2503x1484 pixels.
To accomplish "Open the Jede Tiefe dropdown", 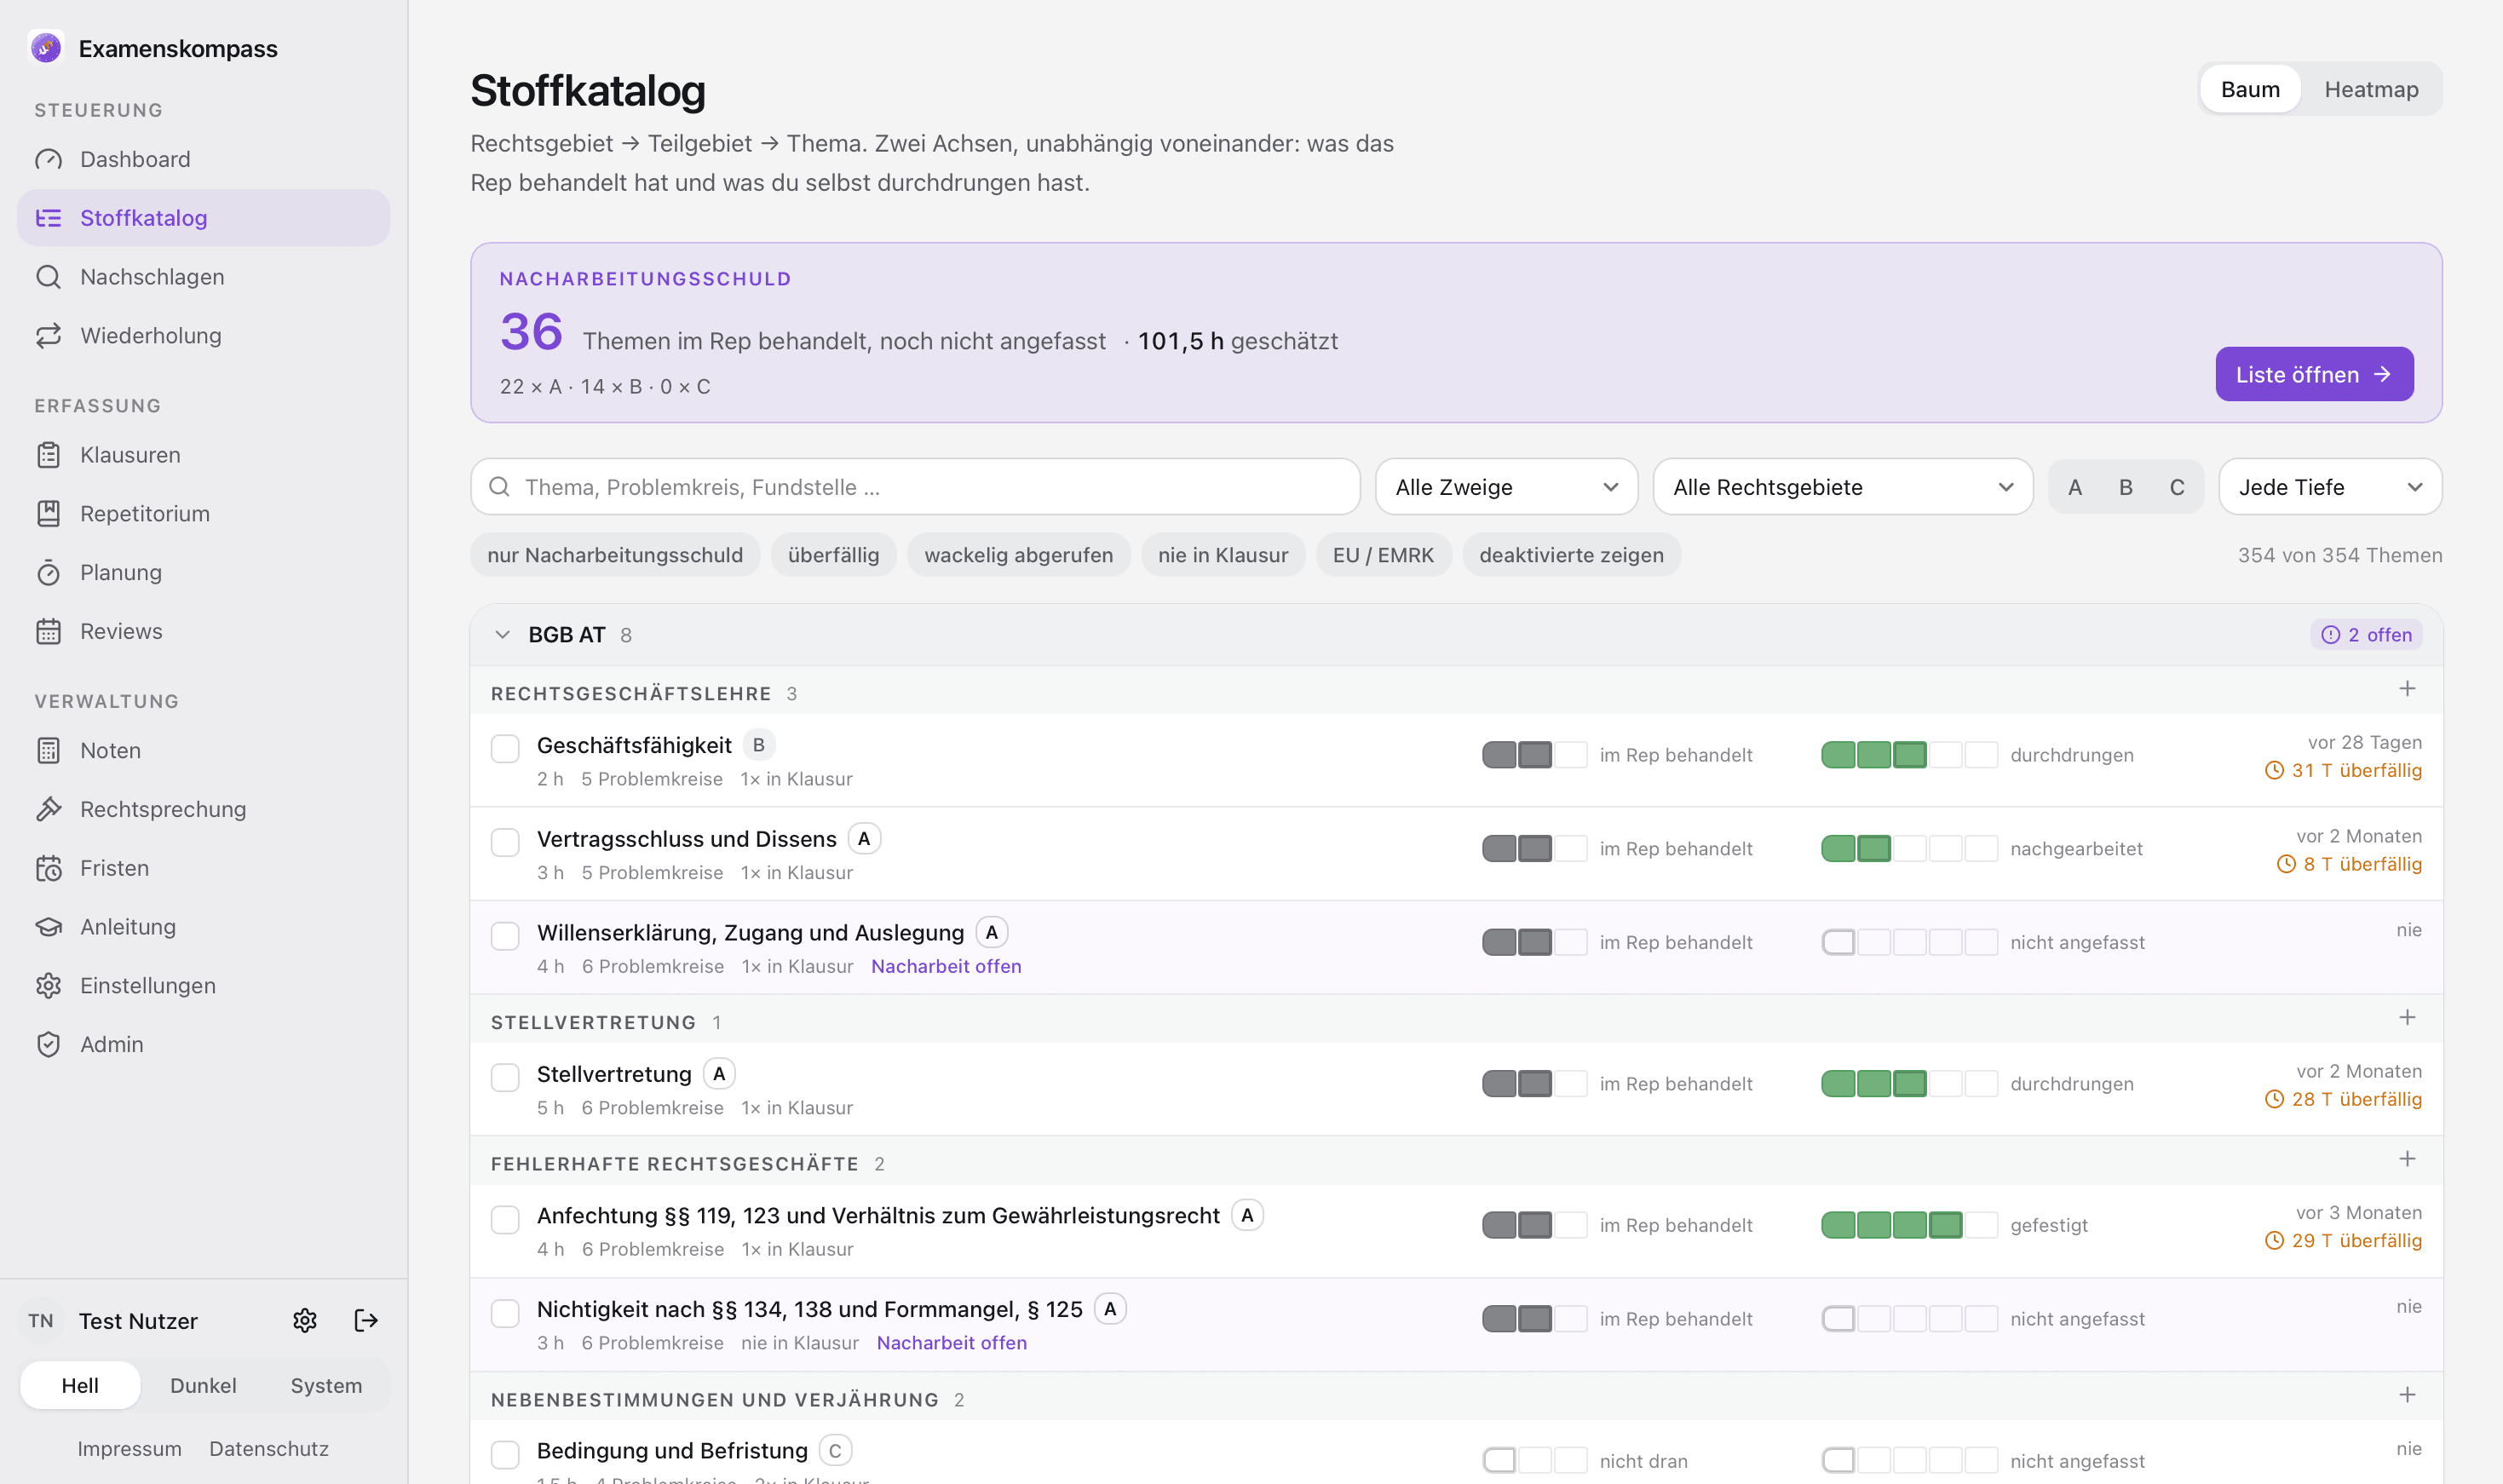I will coord(2330,487).
